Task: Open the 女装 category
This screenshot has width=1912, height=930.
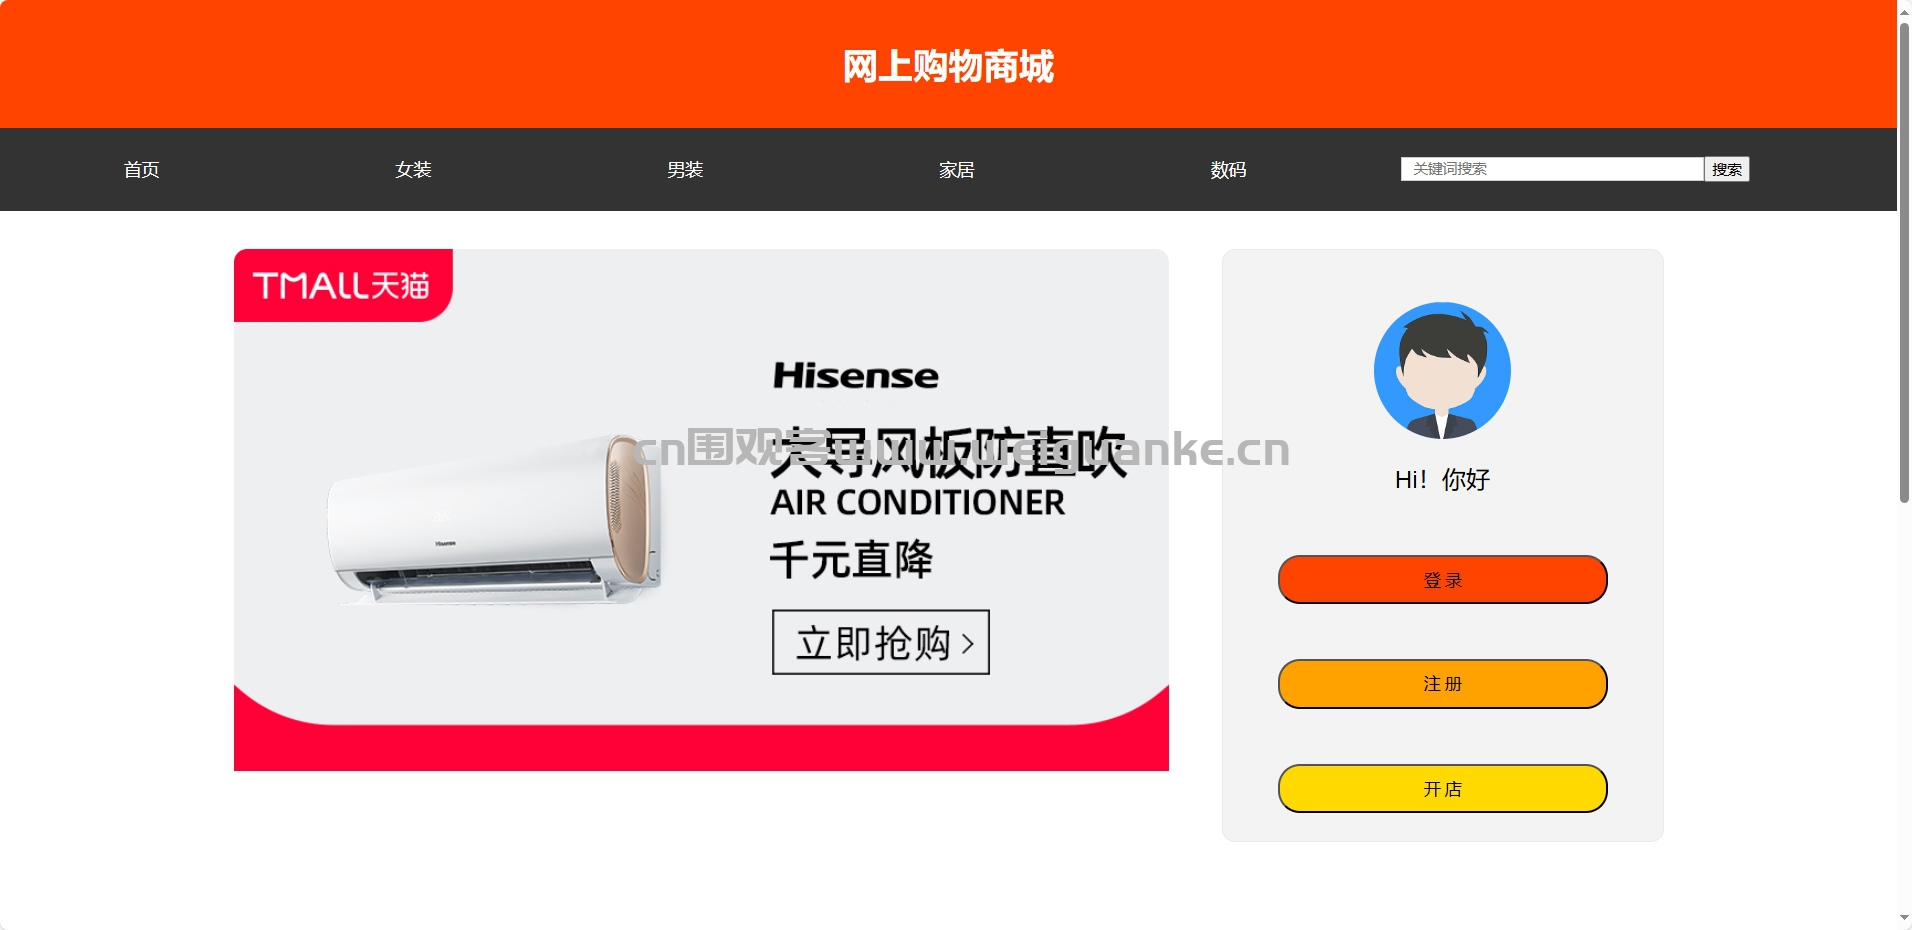Action: click(x=413, y=170)
